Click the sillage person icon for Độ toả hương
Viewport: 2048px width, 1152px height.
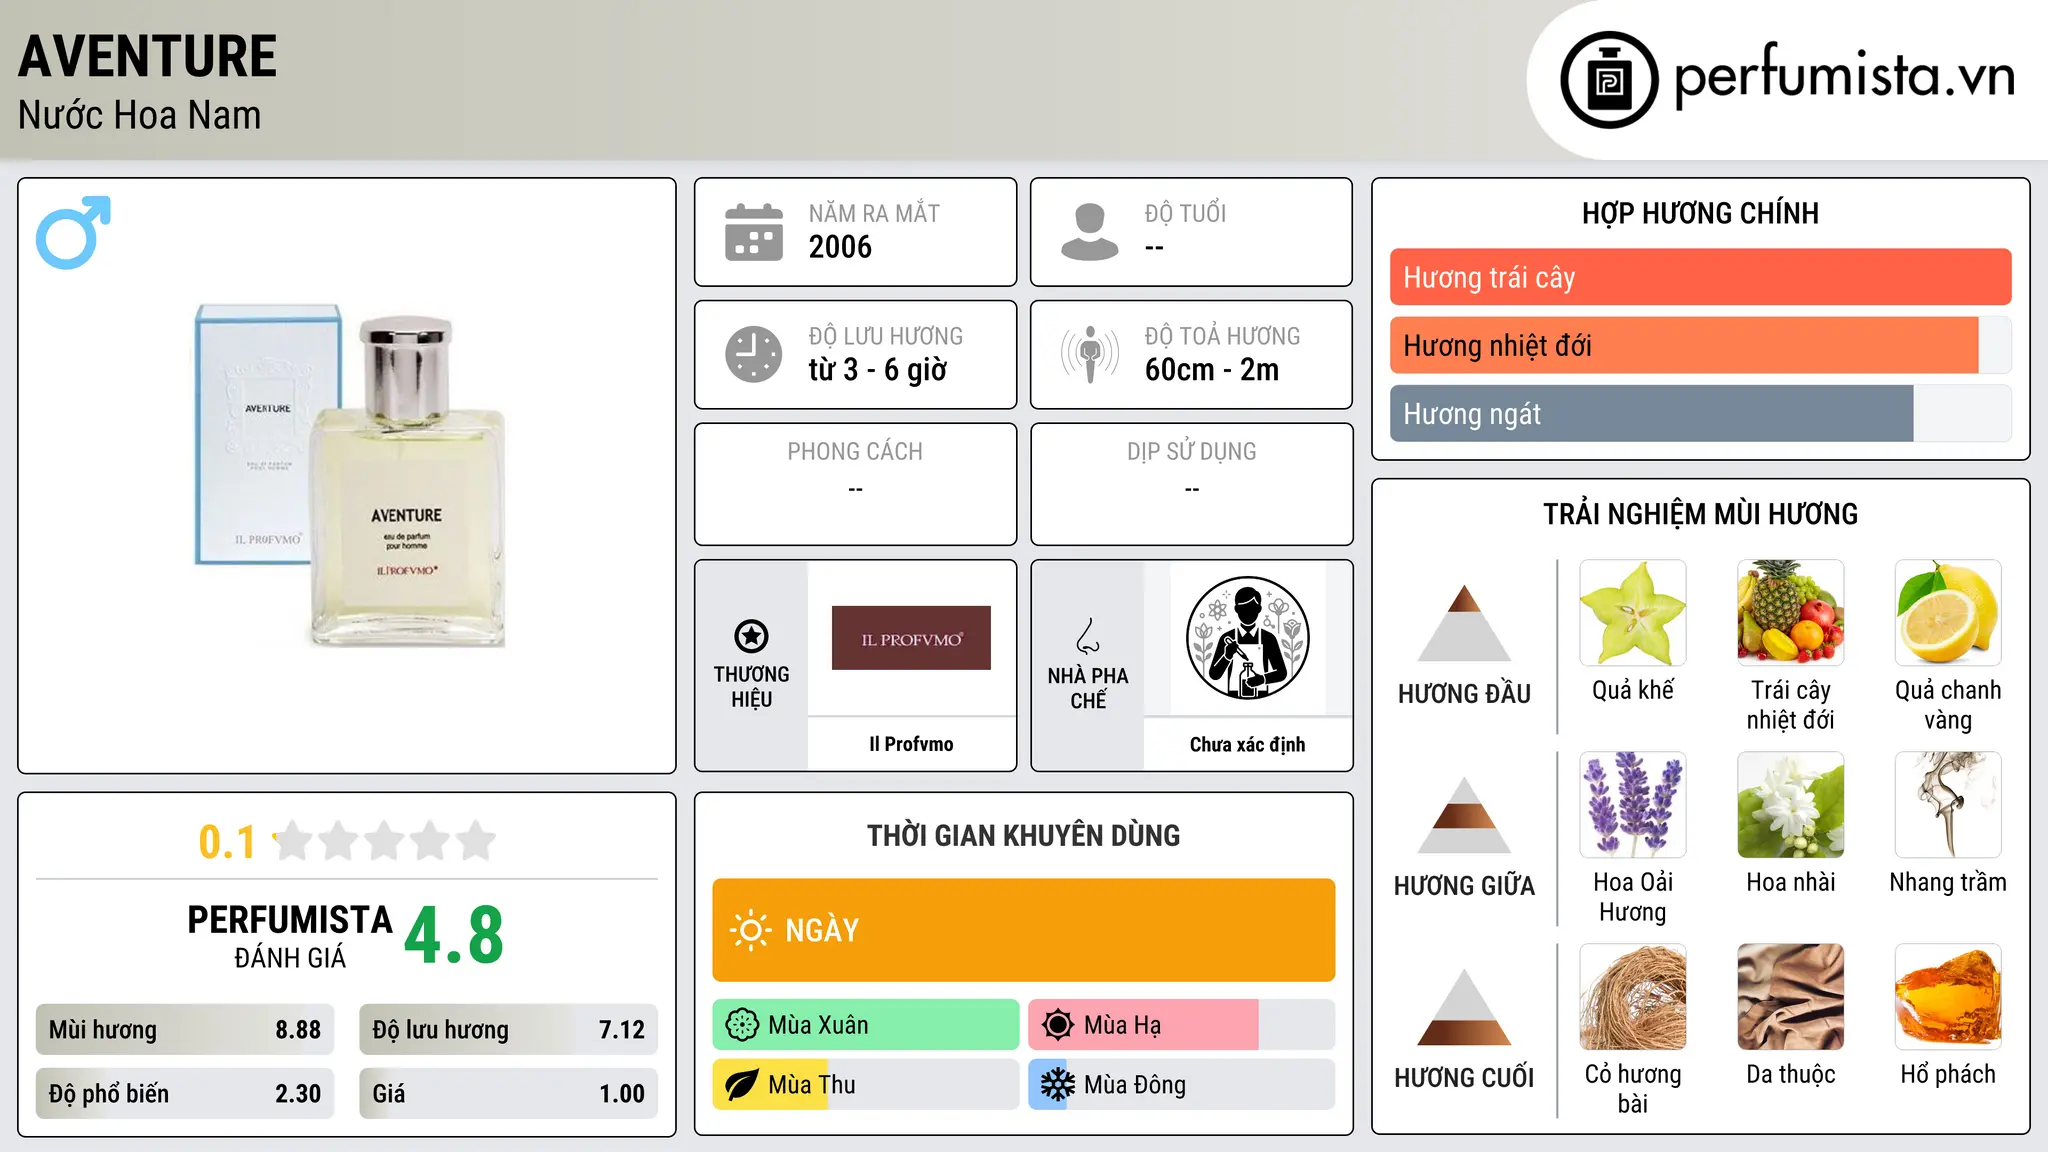pos(1090,354)
